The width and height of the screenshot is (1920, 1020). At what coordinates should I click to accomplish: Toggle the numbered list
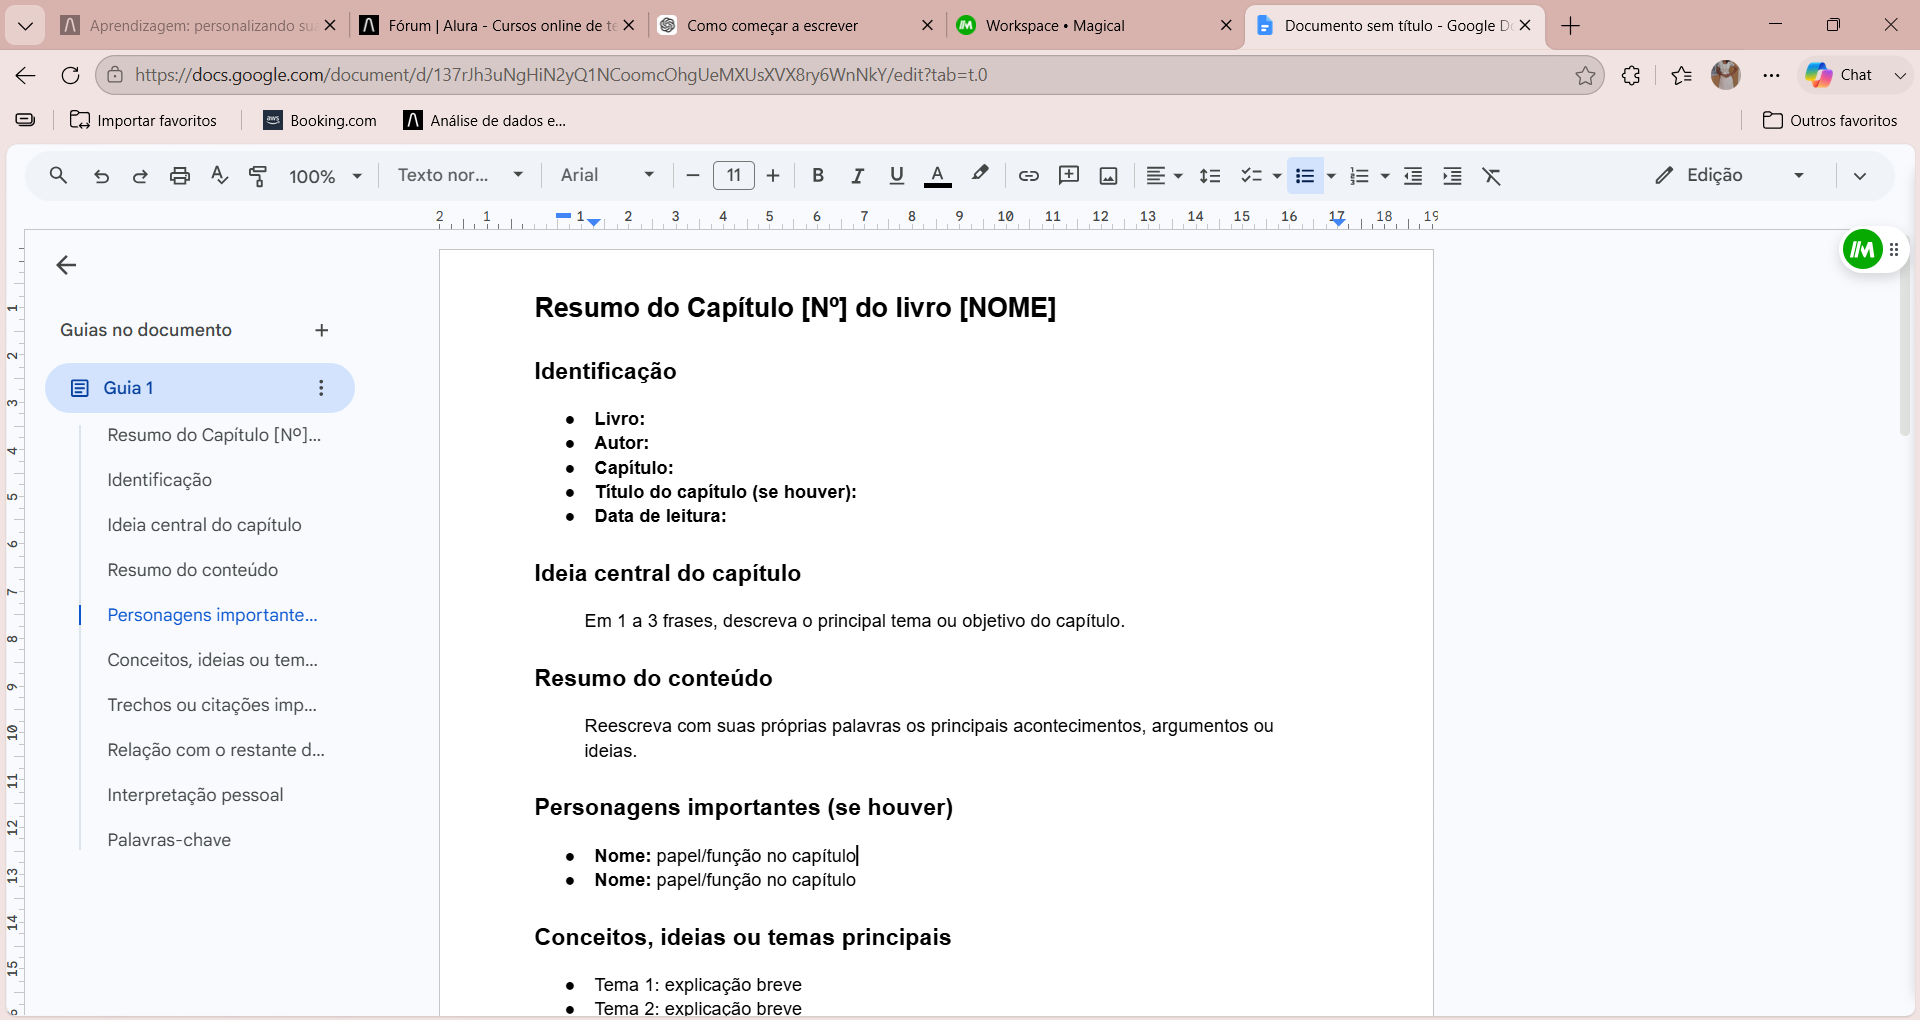[1359, 176]
